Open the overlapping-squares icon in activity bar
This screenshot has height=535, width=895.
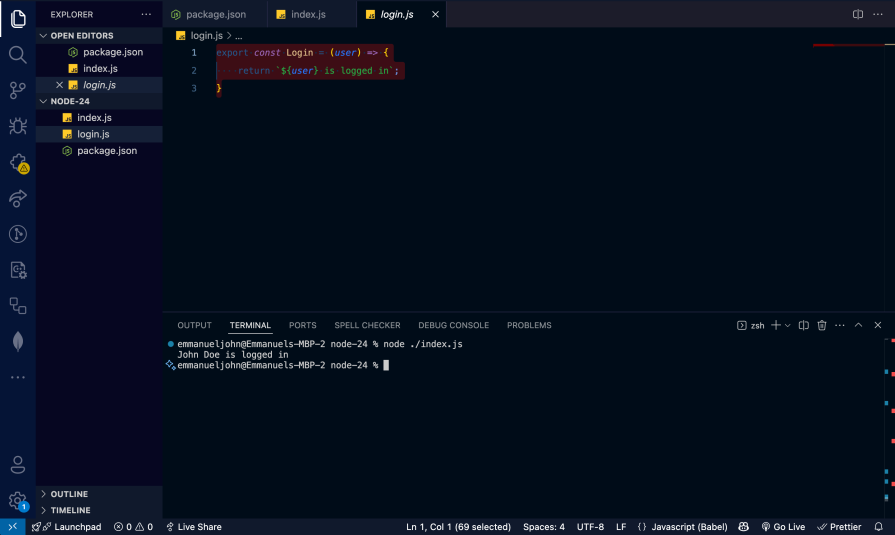click(x=18, y=306)
